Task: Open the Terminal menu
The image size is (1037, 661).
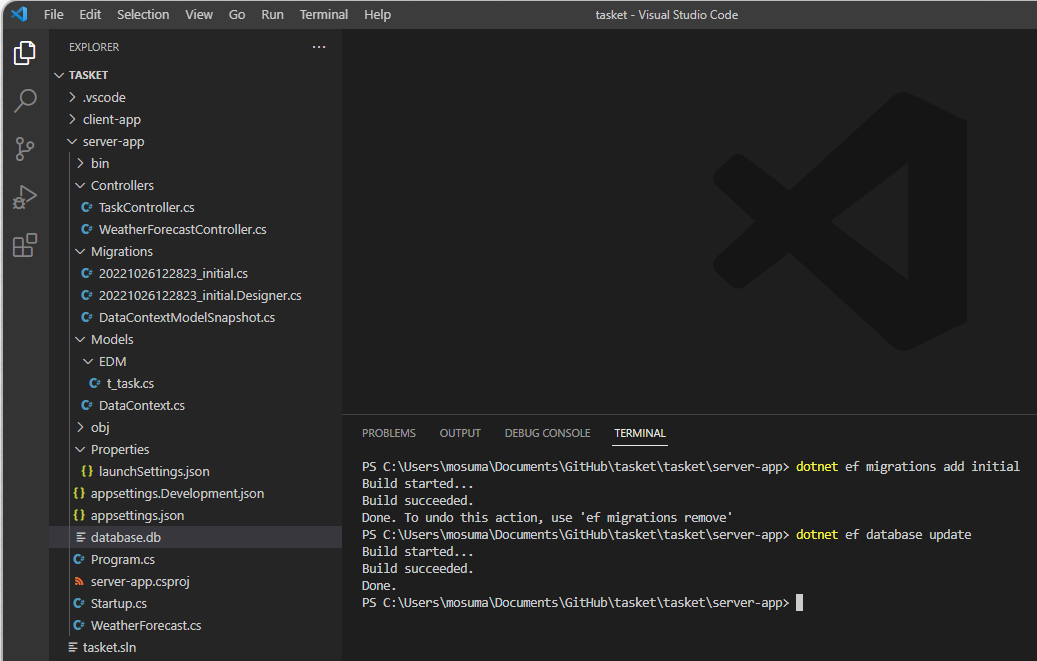Action: pos(323,15)
